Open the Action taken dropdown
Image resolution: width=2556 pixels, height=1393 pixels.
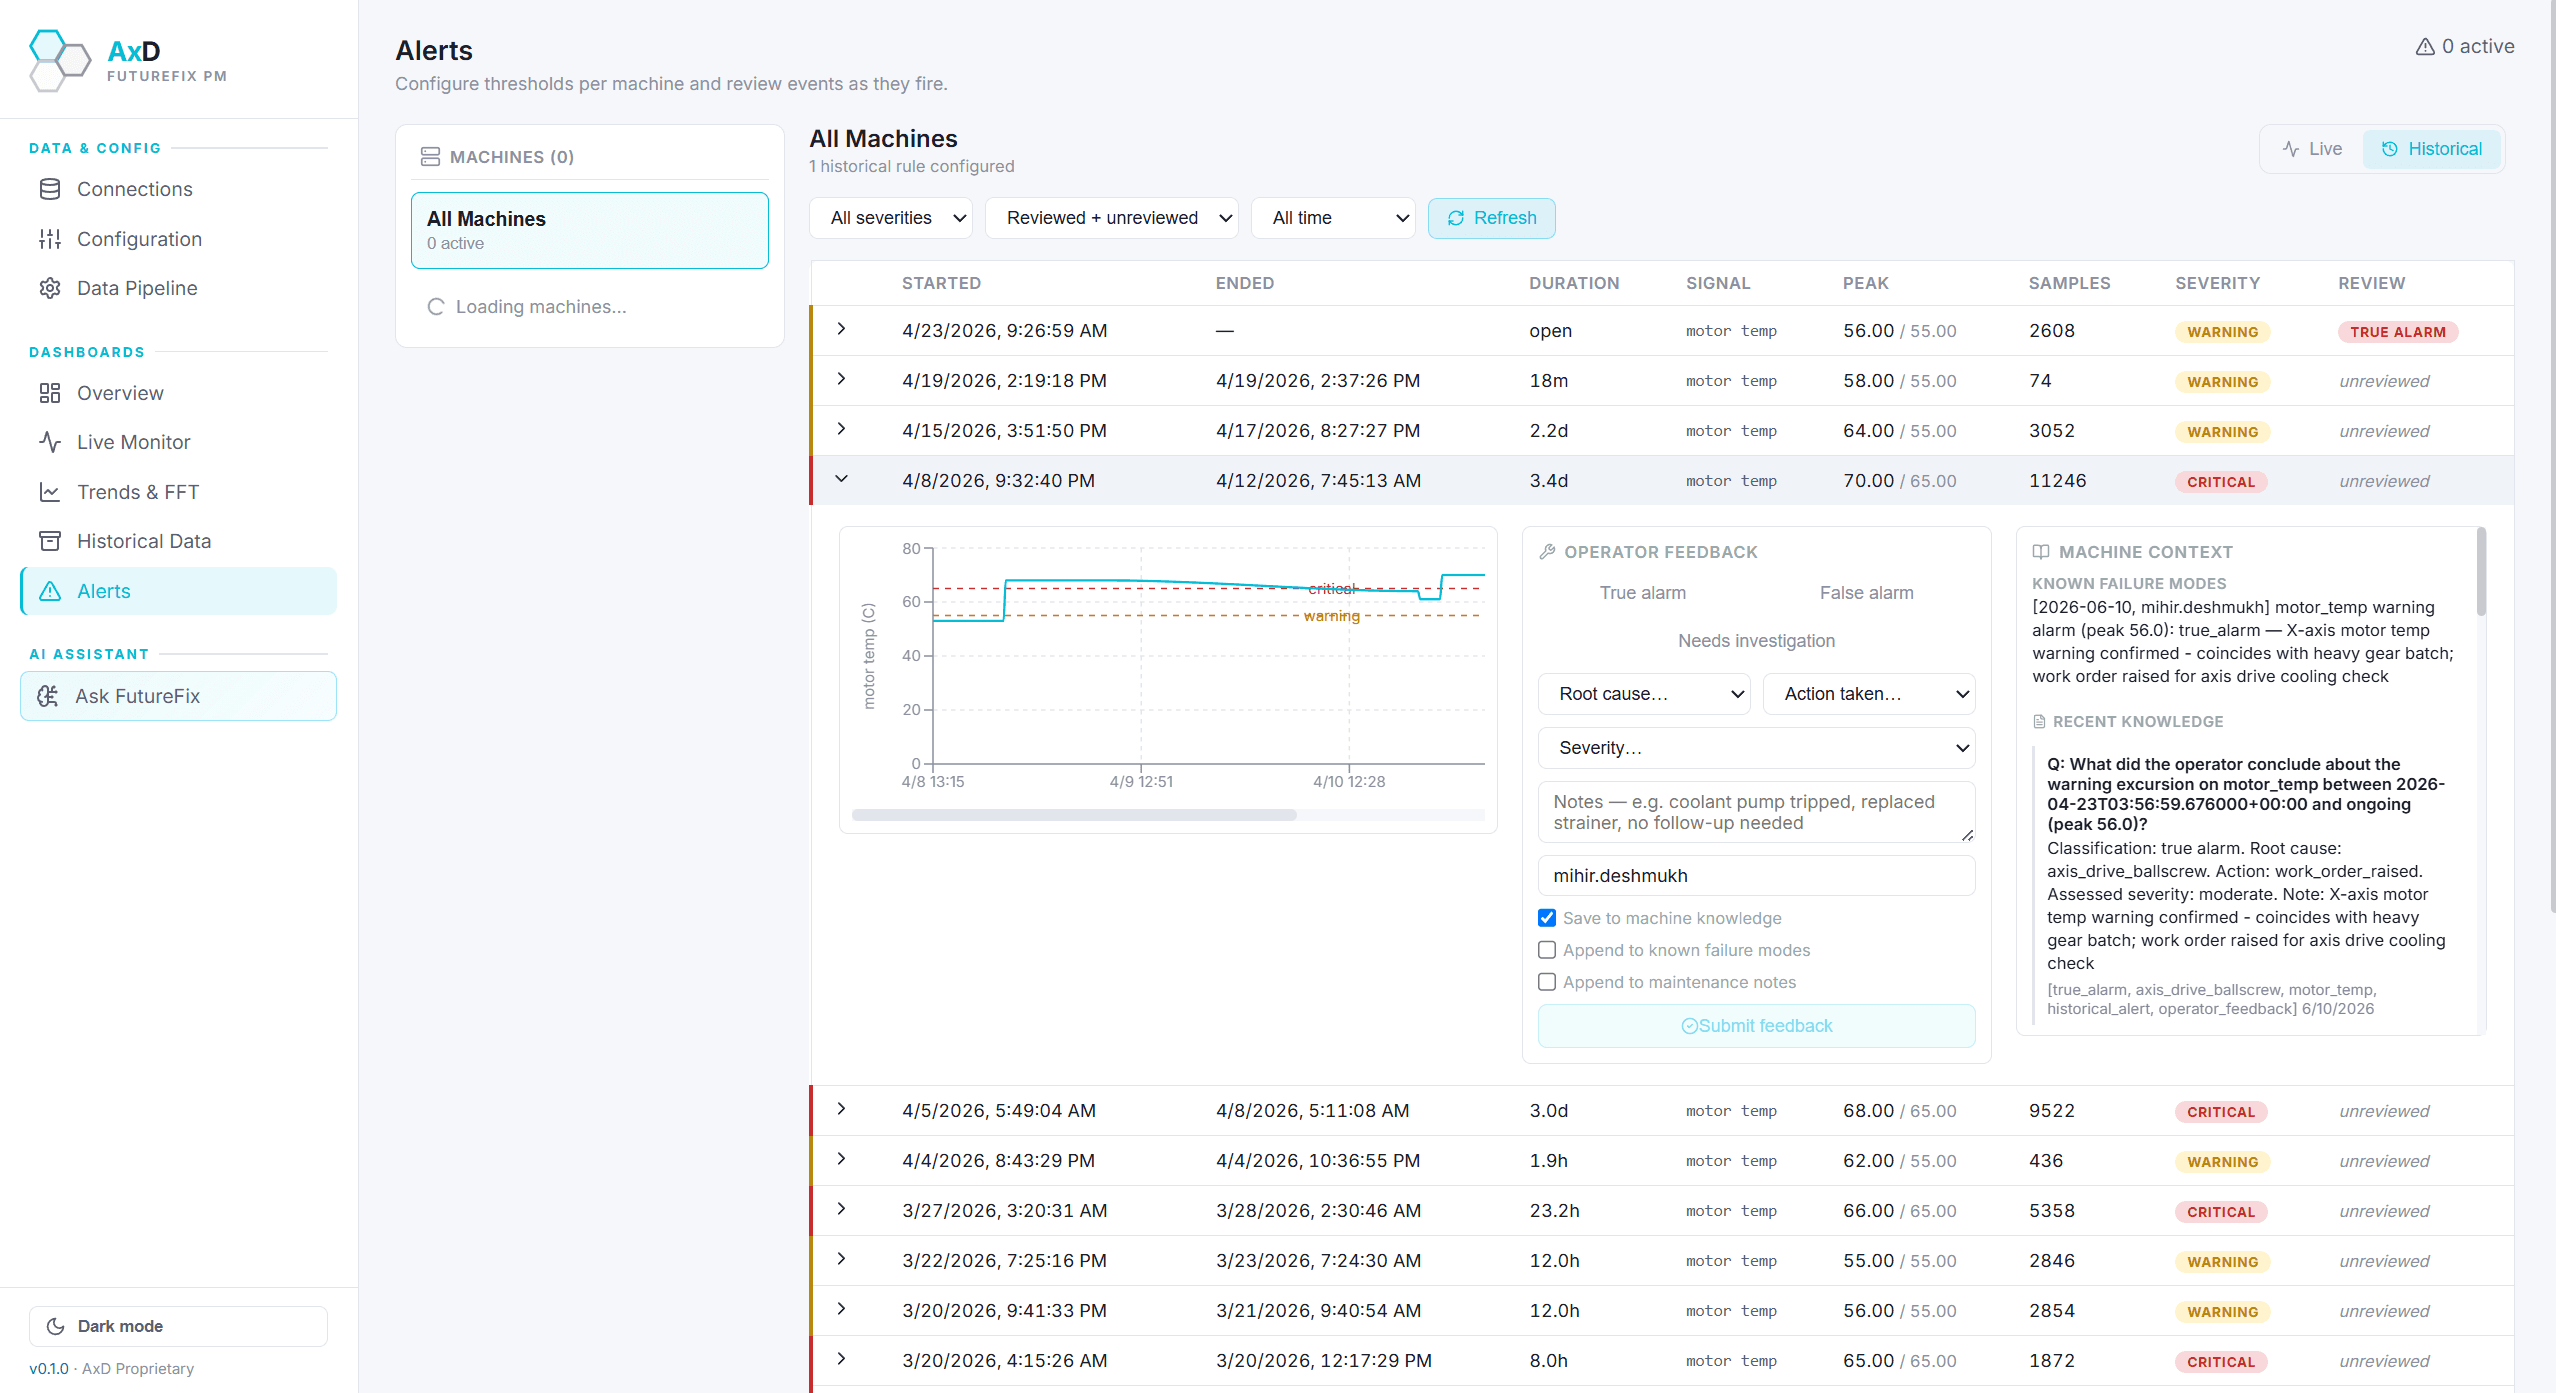(1869, 694)
